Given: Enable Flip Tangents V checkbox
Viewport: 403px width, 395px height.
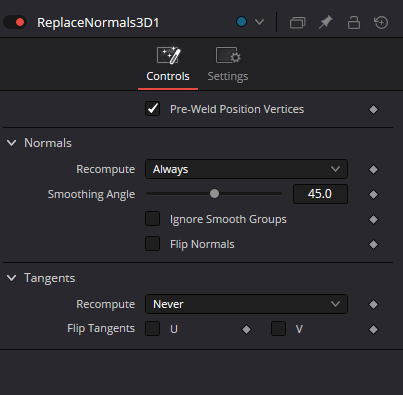Looking at the screenshot, I should pos(278,329).
